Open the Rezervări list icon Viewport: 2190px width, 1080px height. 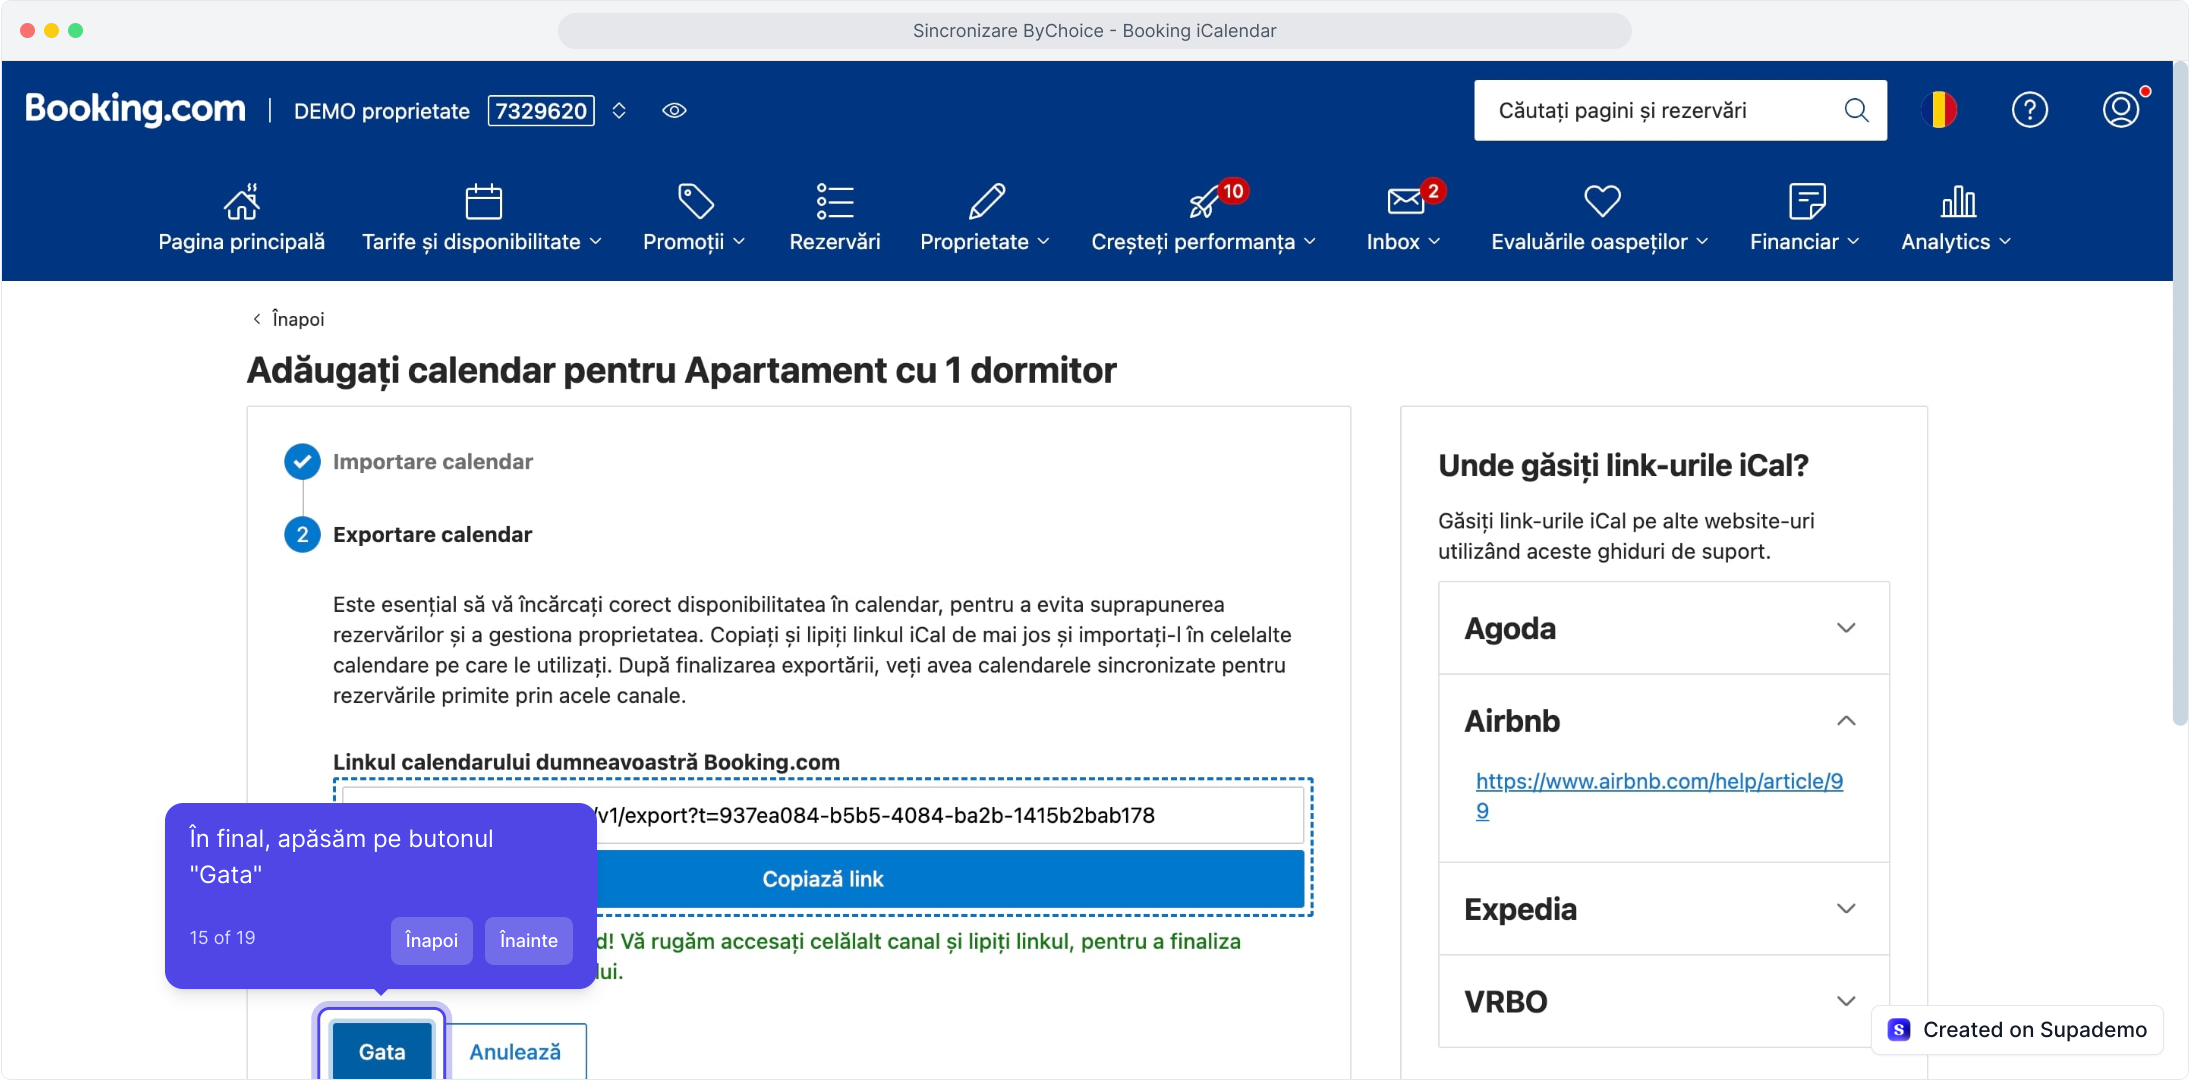point(834,201)
